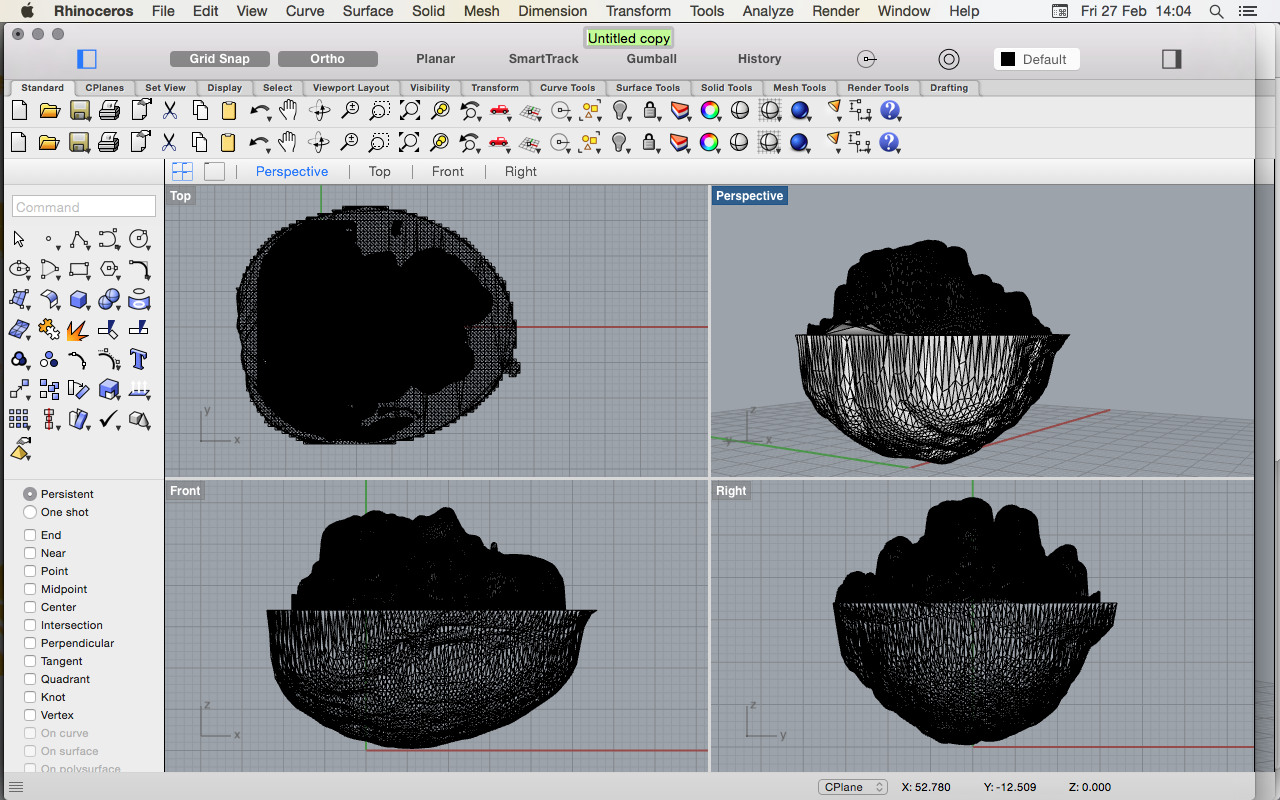Image resolution: width=1280 pixels, height=800 pixels.
Task: Click the Polygon hexagon tool icon
Action: 109,270
